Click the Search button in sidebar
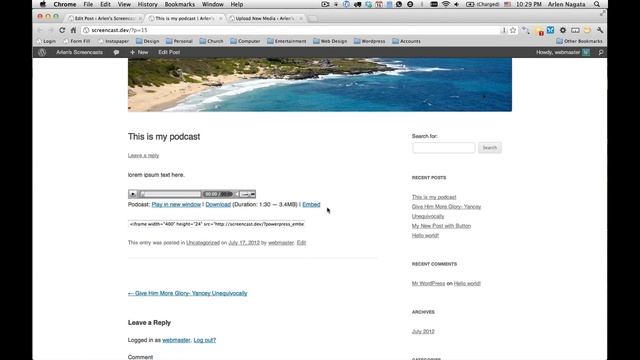Viewport: 640px width, 360px height. (489, 148)
